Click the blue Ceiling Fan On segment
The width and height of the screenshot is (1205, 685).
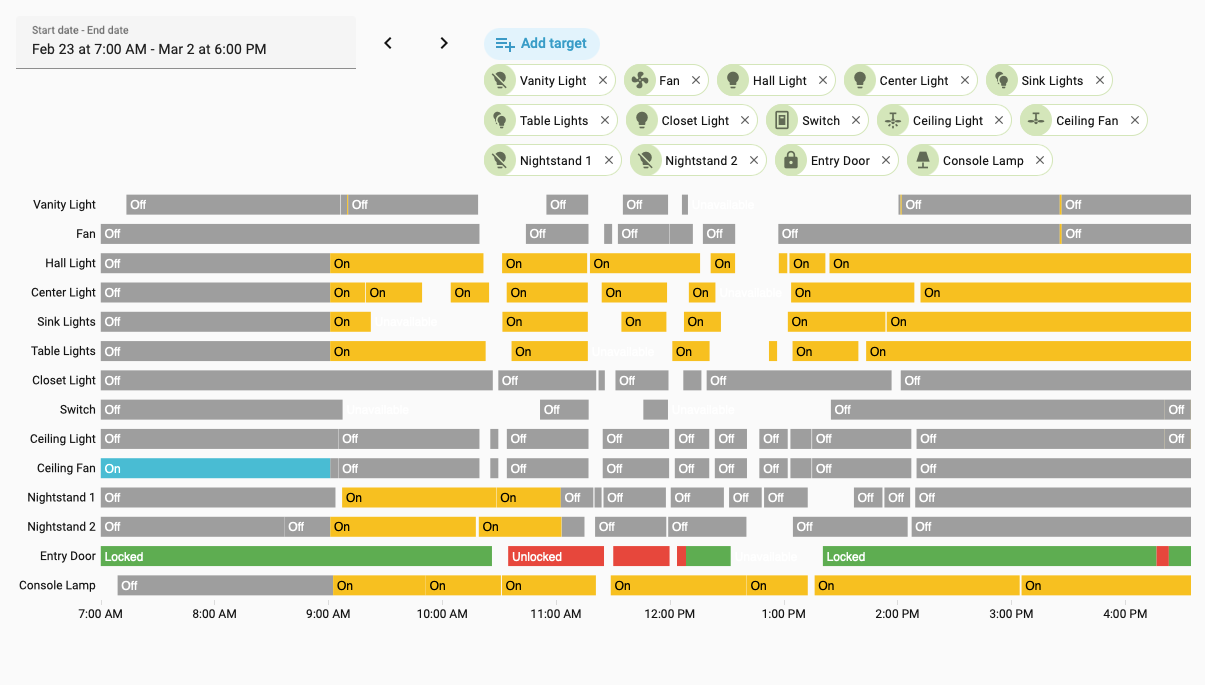pyautogui.click(x=215, y=468)
